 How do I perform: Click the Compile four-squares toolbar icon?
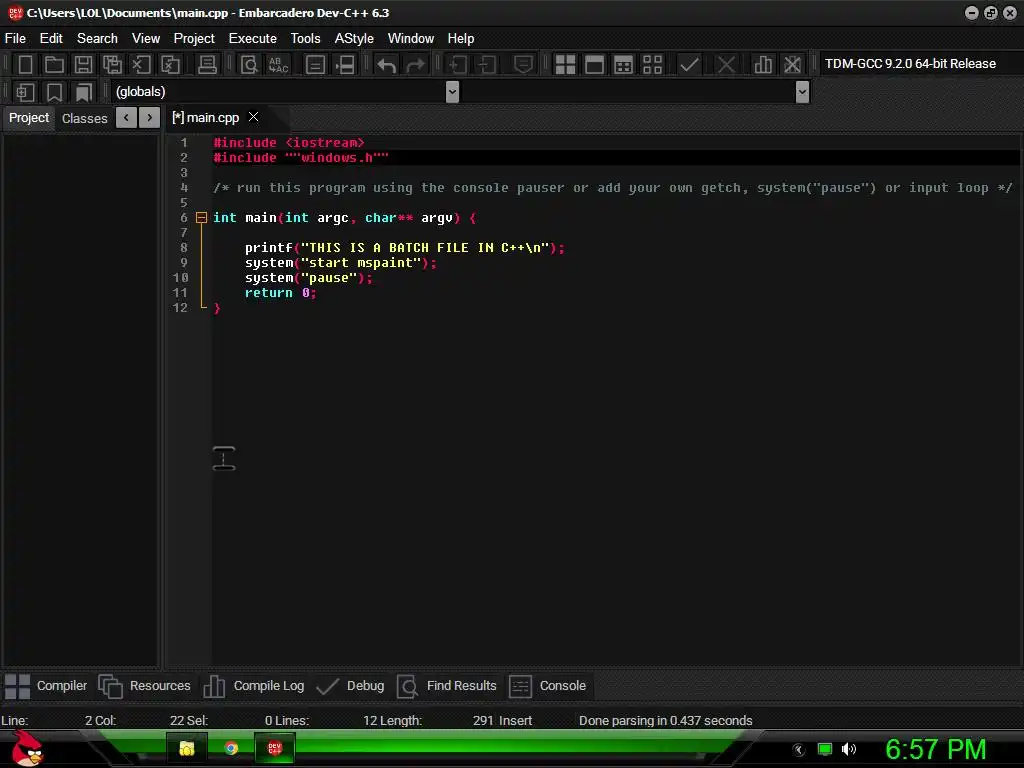pyautogui.click(x=566, y=65)
